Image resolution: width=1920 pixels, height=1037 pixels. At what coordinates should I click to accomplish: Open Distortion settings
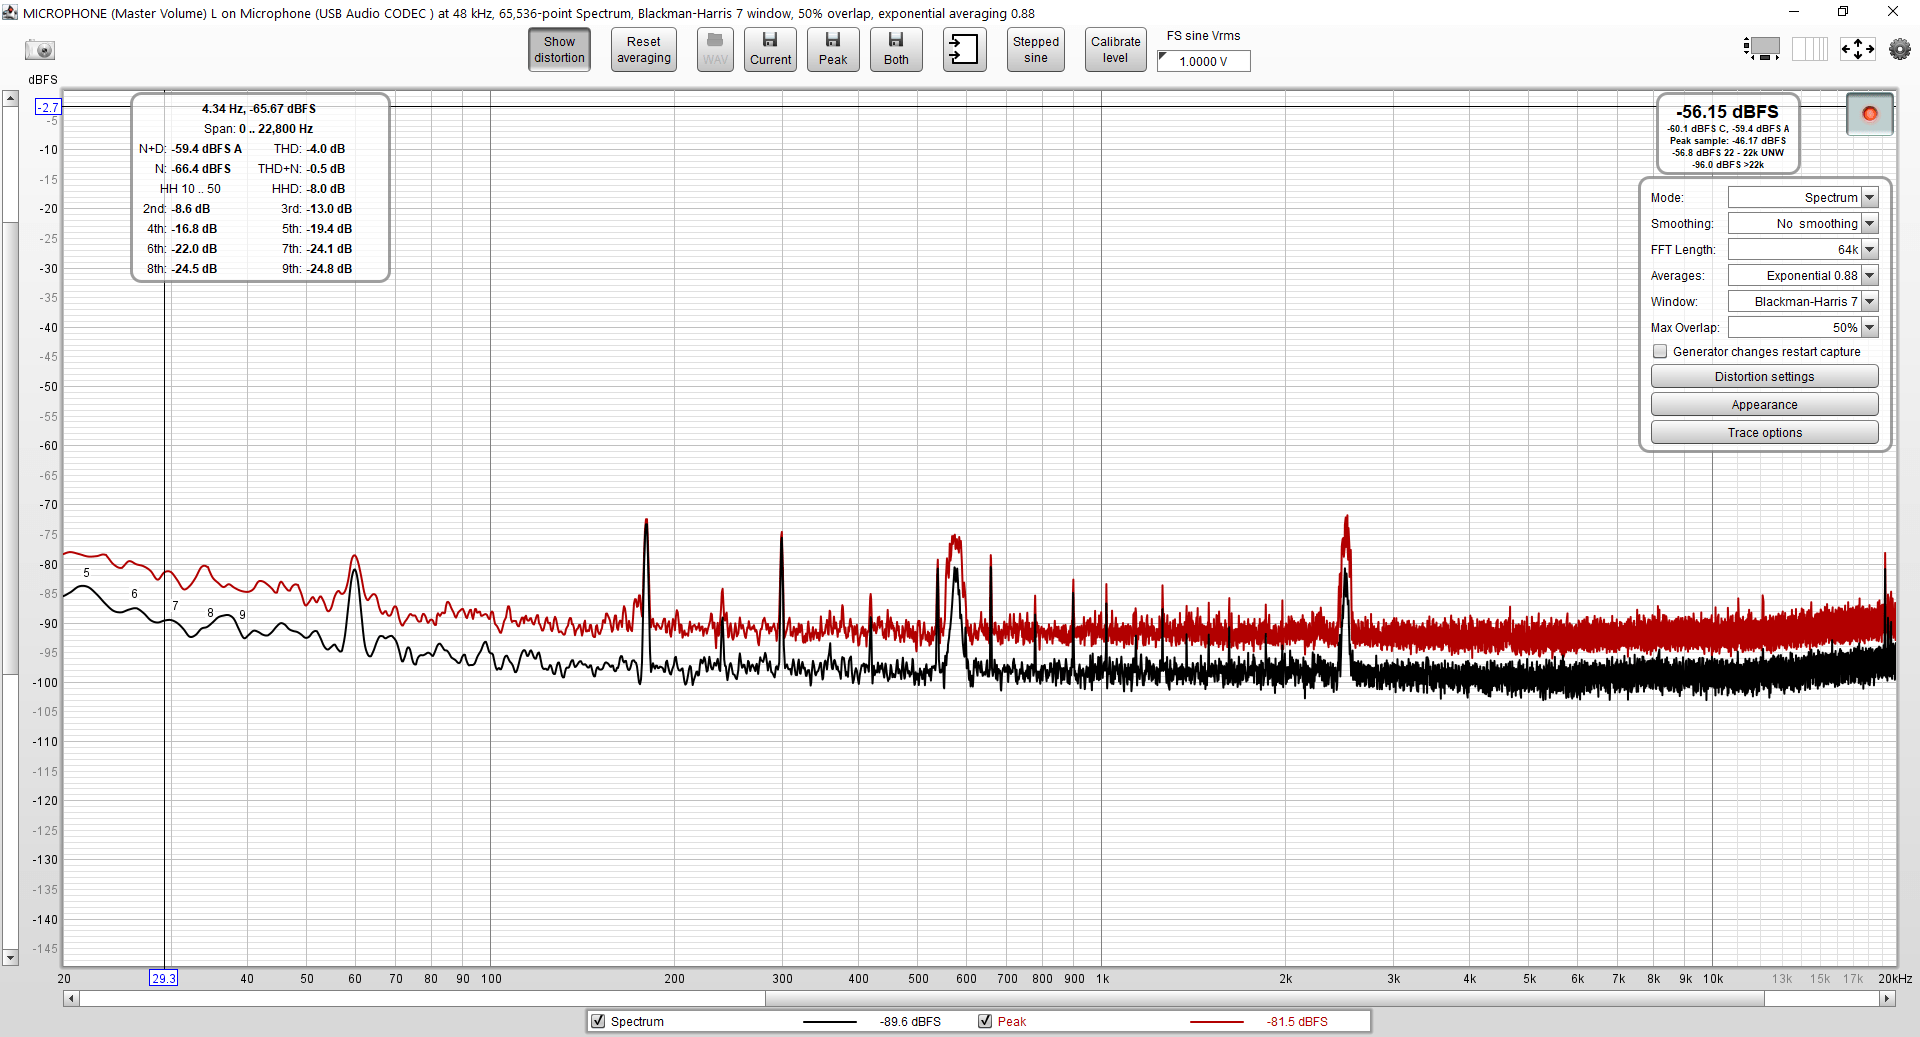point(1764,377)
